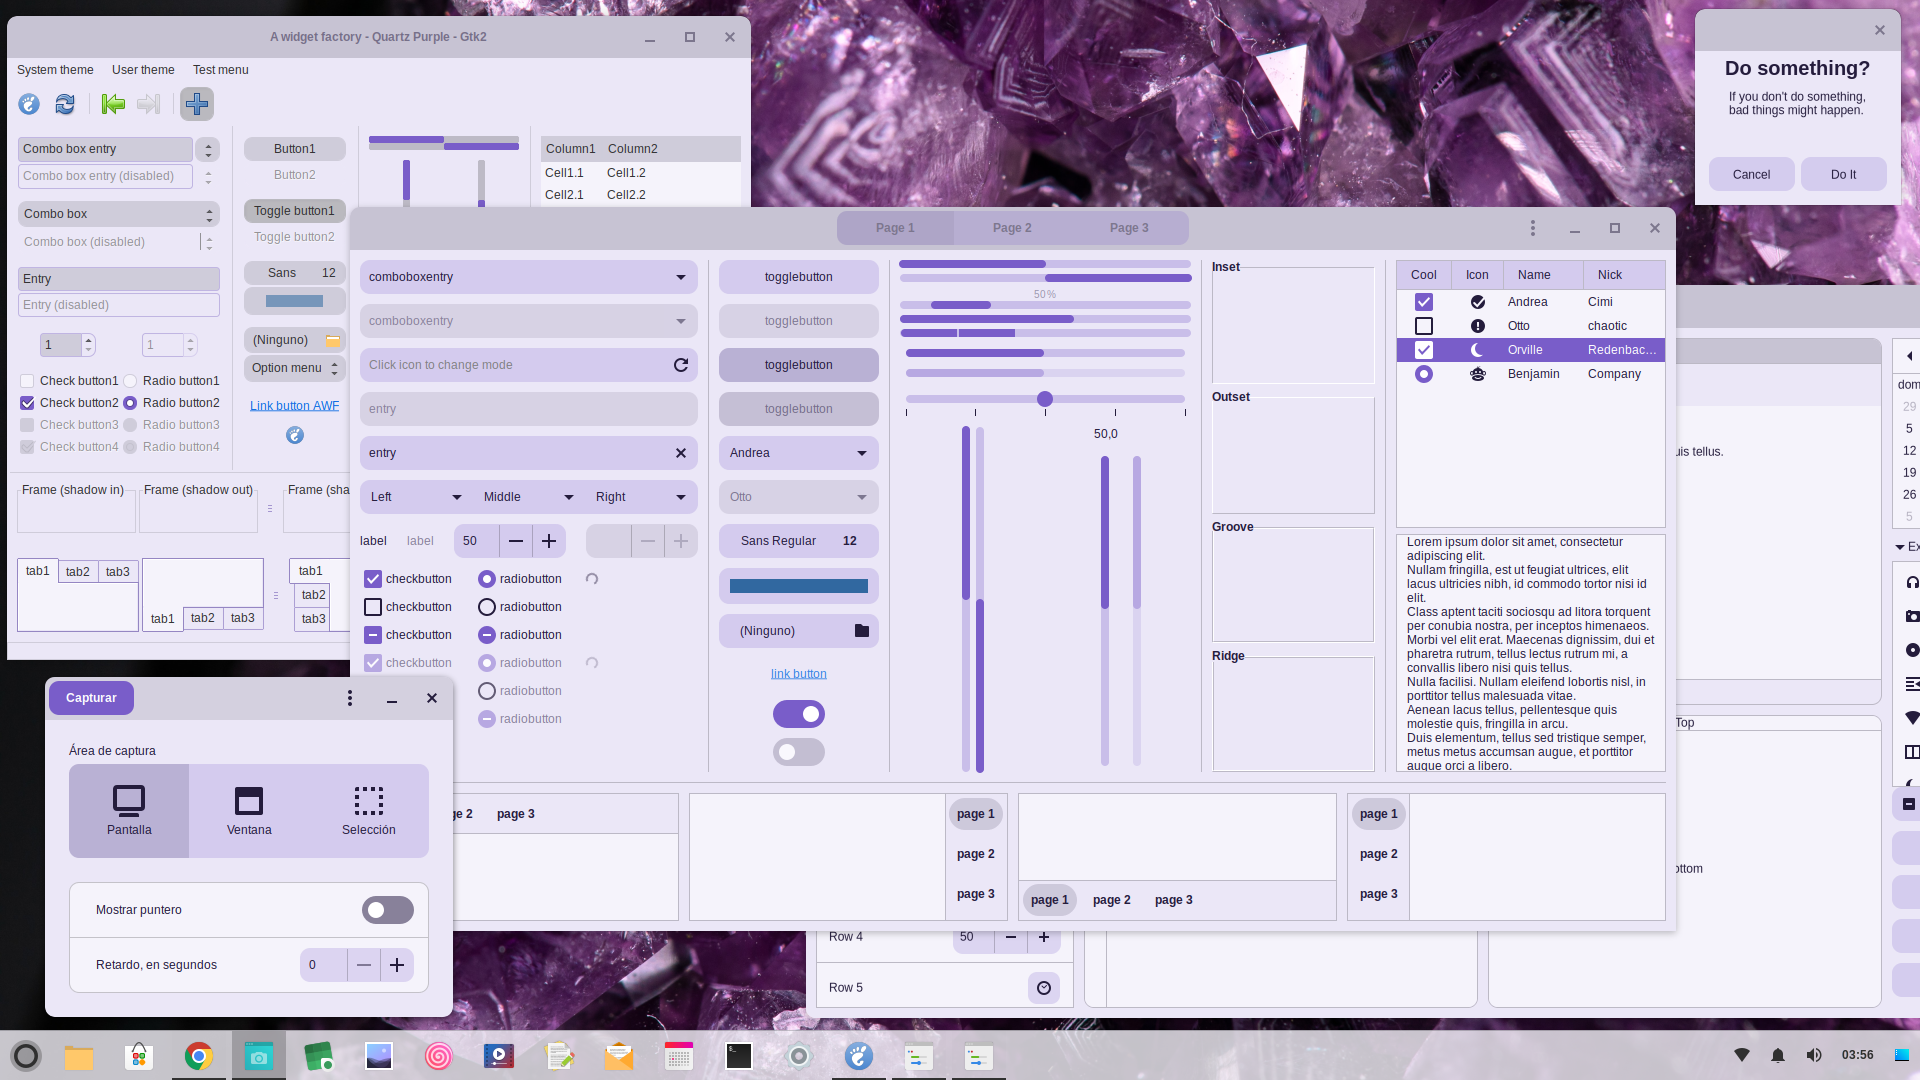1920x1080 pixels.
Task: Open the blue color button in main window
Action: click(x=799, y=586)
